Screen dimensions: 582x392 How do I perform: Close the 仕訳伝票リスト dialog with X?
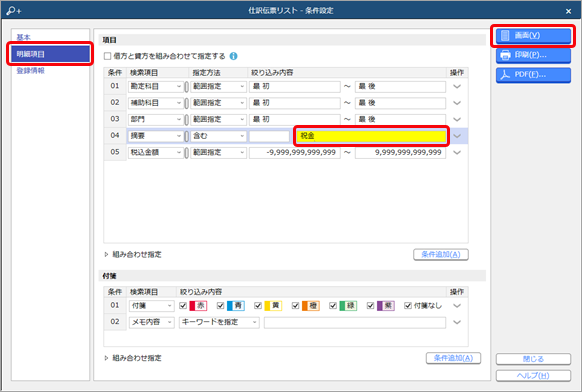tap(568, 11)
